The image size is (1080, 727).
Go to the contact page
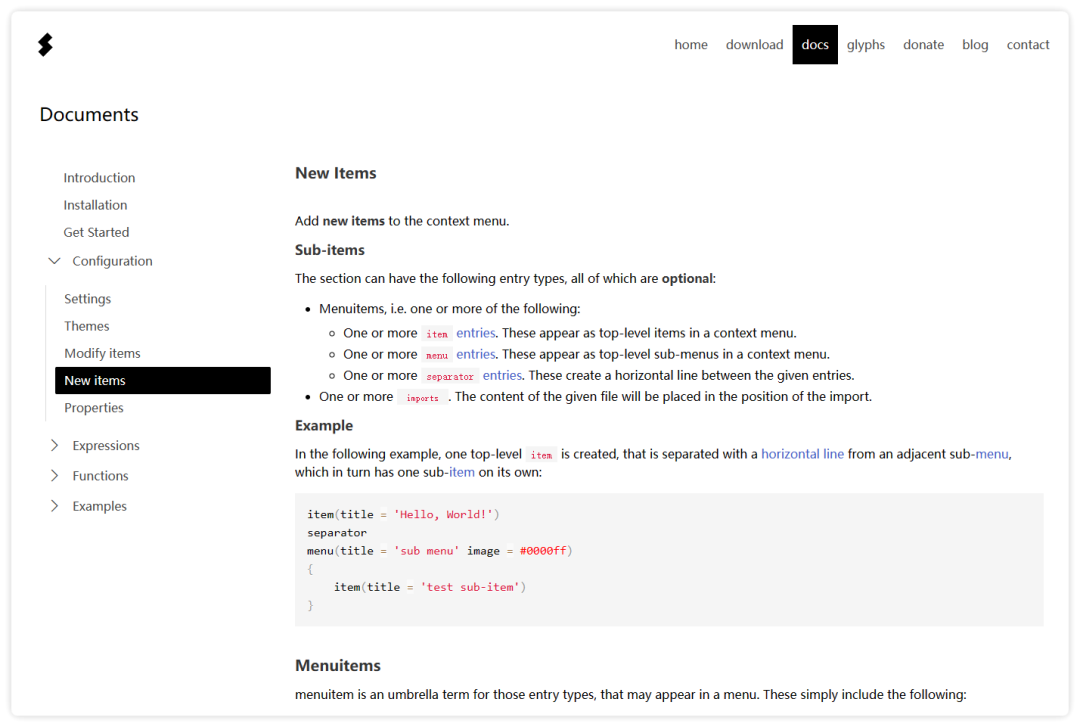(1028, 45)
